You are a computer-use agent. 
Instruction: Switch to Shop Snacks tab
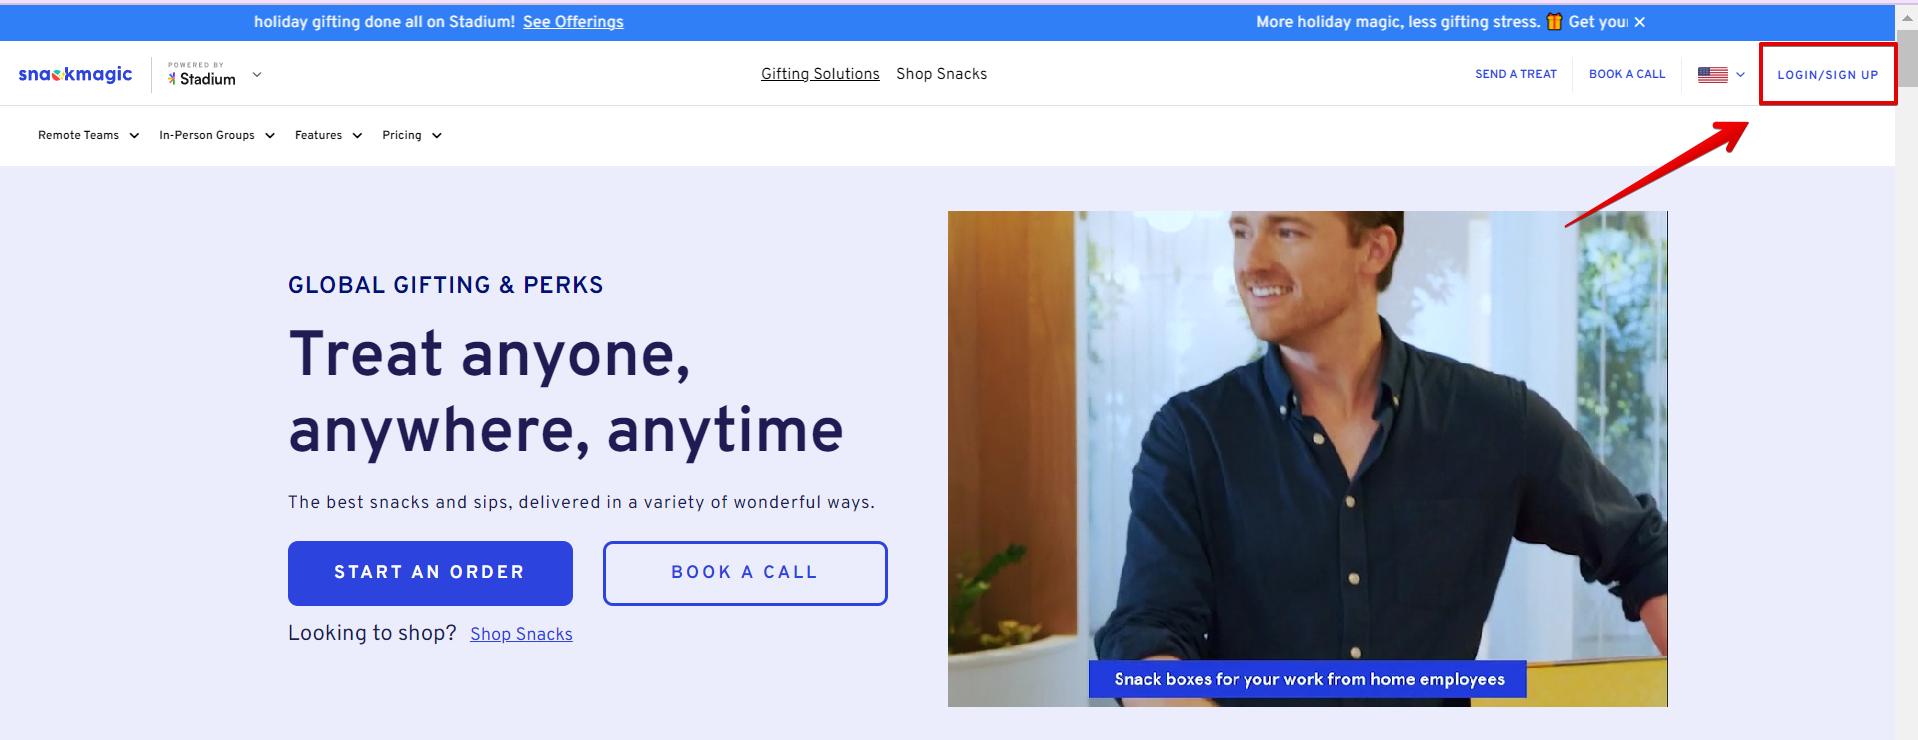pos(941,74)
